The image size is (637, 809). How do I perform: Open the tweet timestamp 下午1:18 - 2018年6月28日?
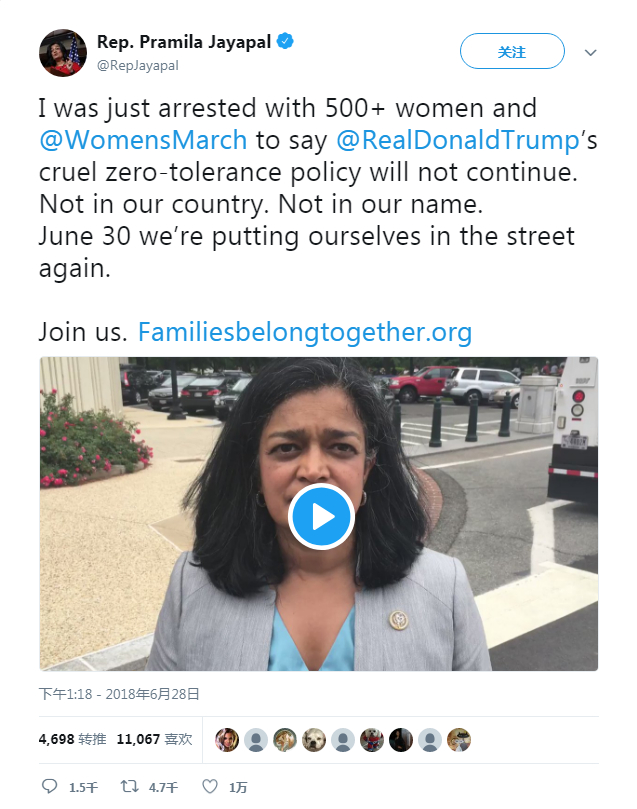tap(119, 693)
